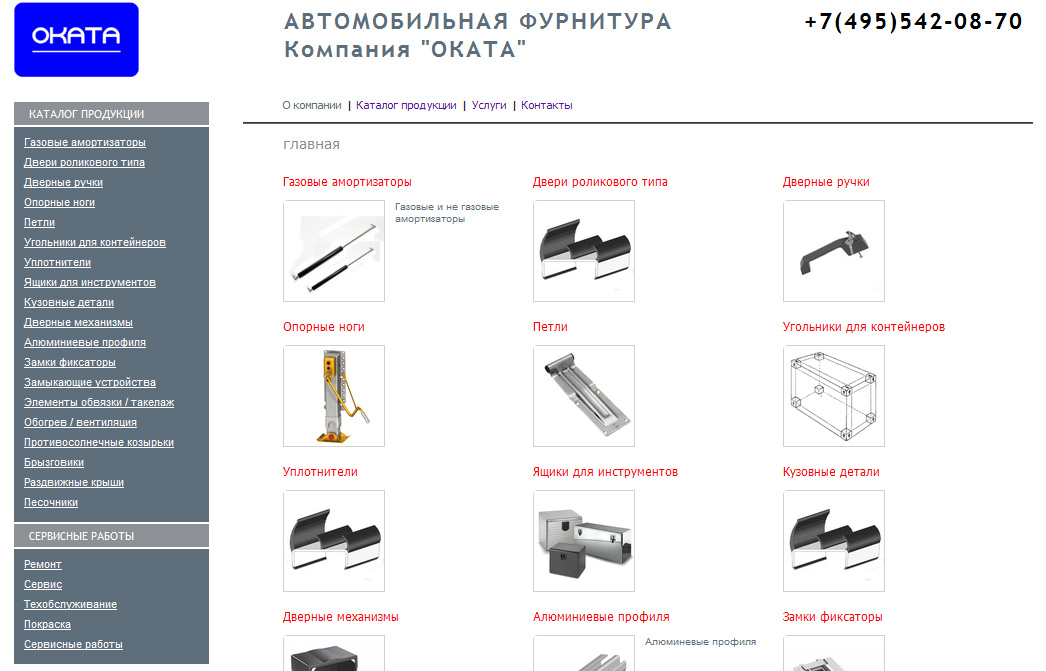Open the 'Техобслуживание' service link
The image size is (1046, 671).
[x=70, y=604]
